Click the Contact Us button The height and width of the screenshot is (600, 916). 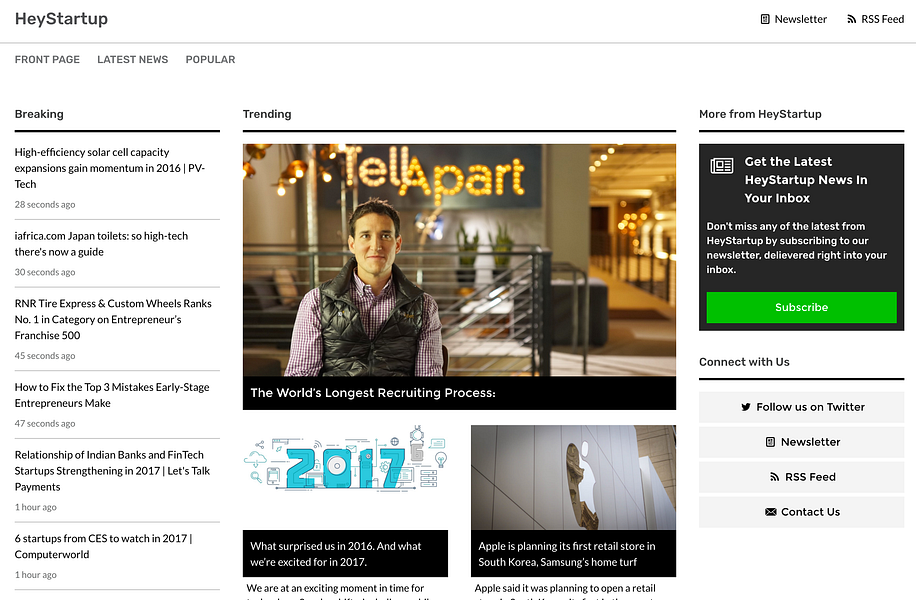pos(802,512)
